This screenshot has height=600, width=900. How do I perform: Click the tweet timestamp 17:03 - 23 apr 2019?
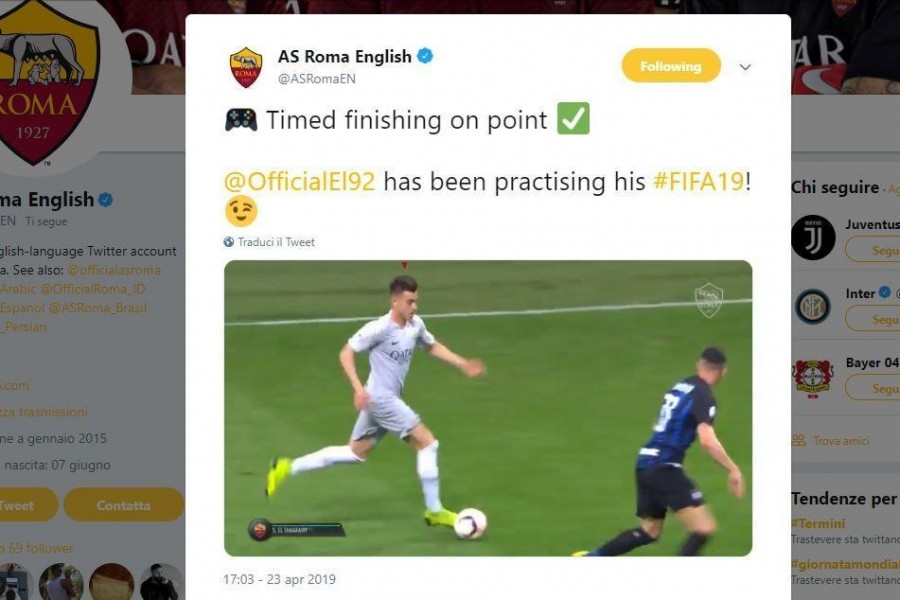point(280,579)
